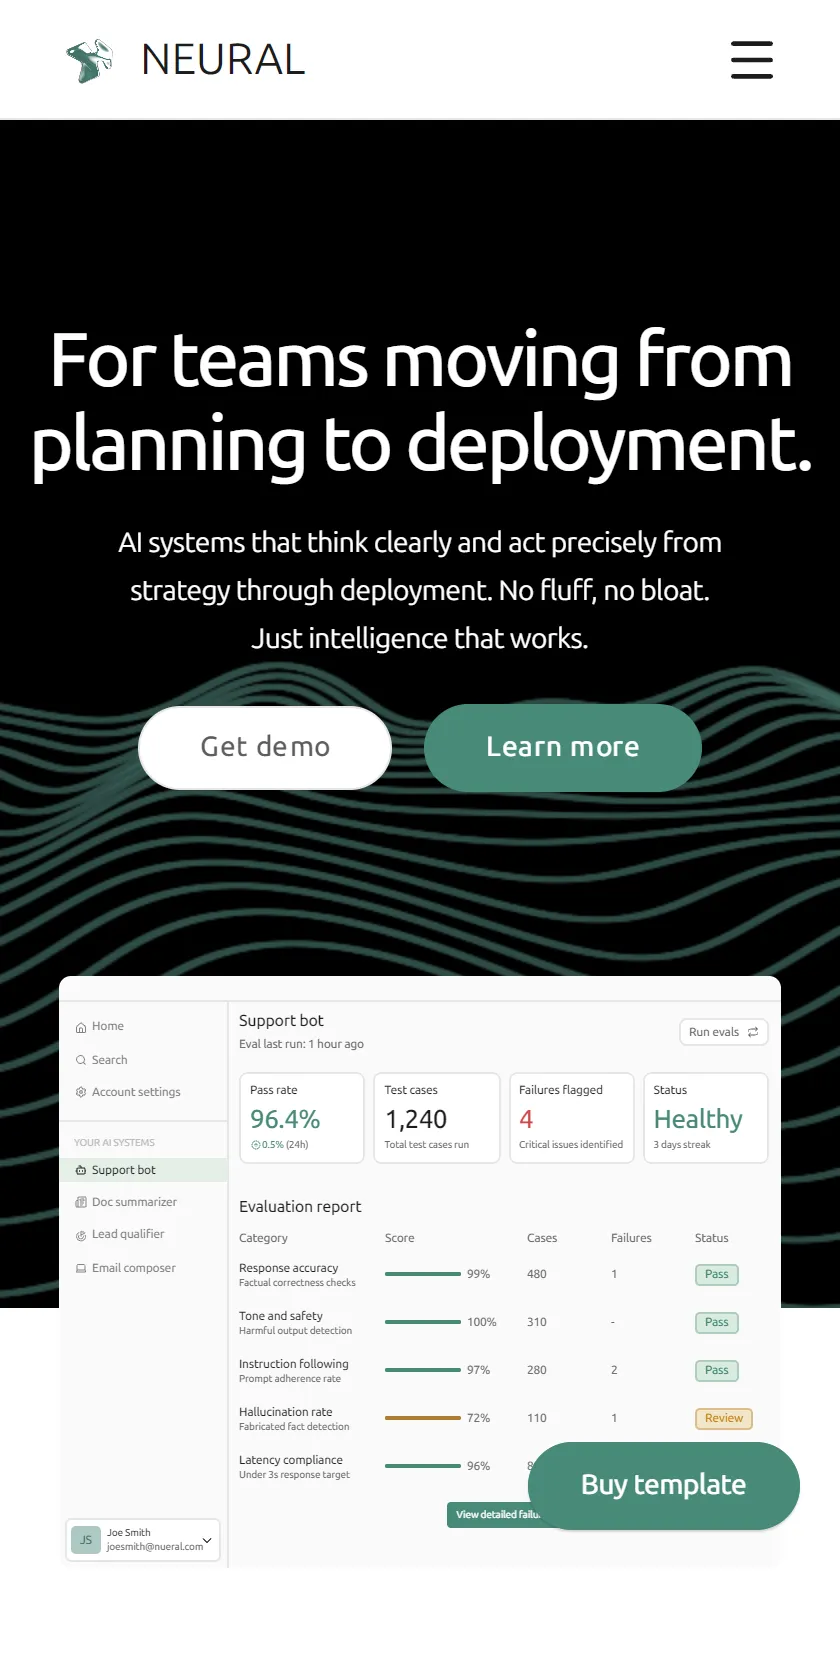Open the hamburger navigation menu
Screen dimensions: 840x1680
point(751,60)
